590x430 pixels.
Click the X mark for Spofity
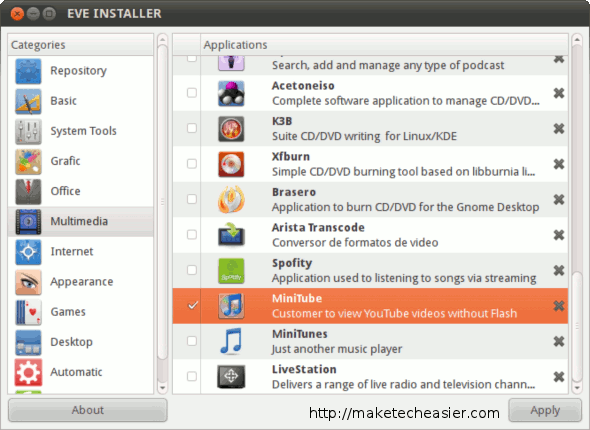click(559, 270)
